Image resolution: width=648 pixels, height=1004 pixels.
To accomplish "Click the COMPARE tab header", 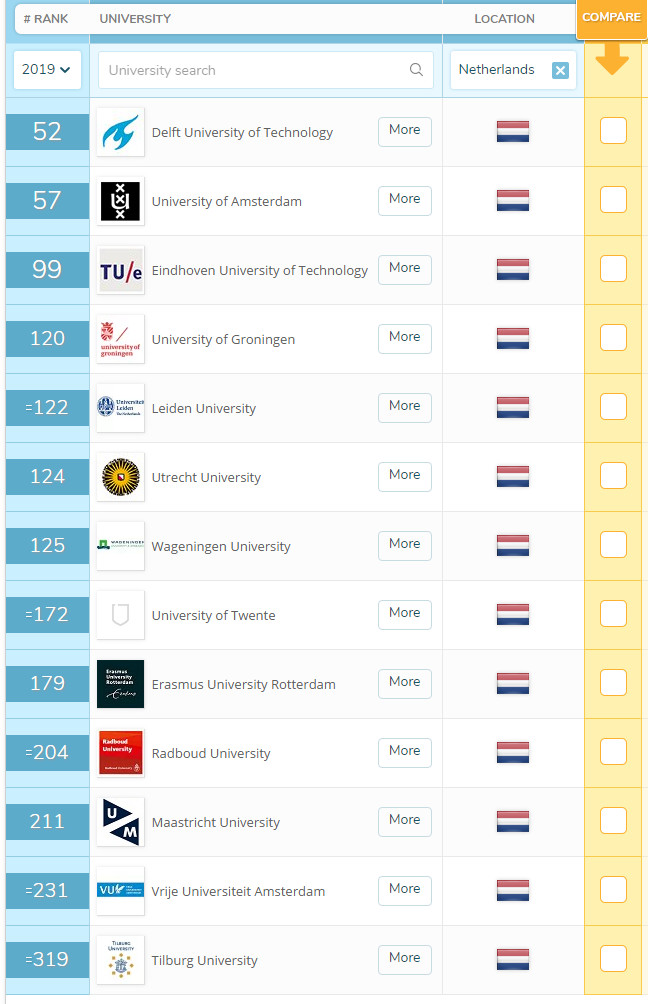I will click(x=612, y=18).
